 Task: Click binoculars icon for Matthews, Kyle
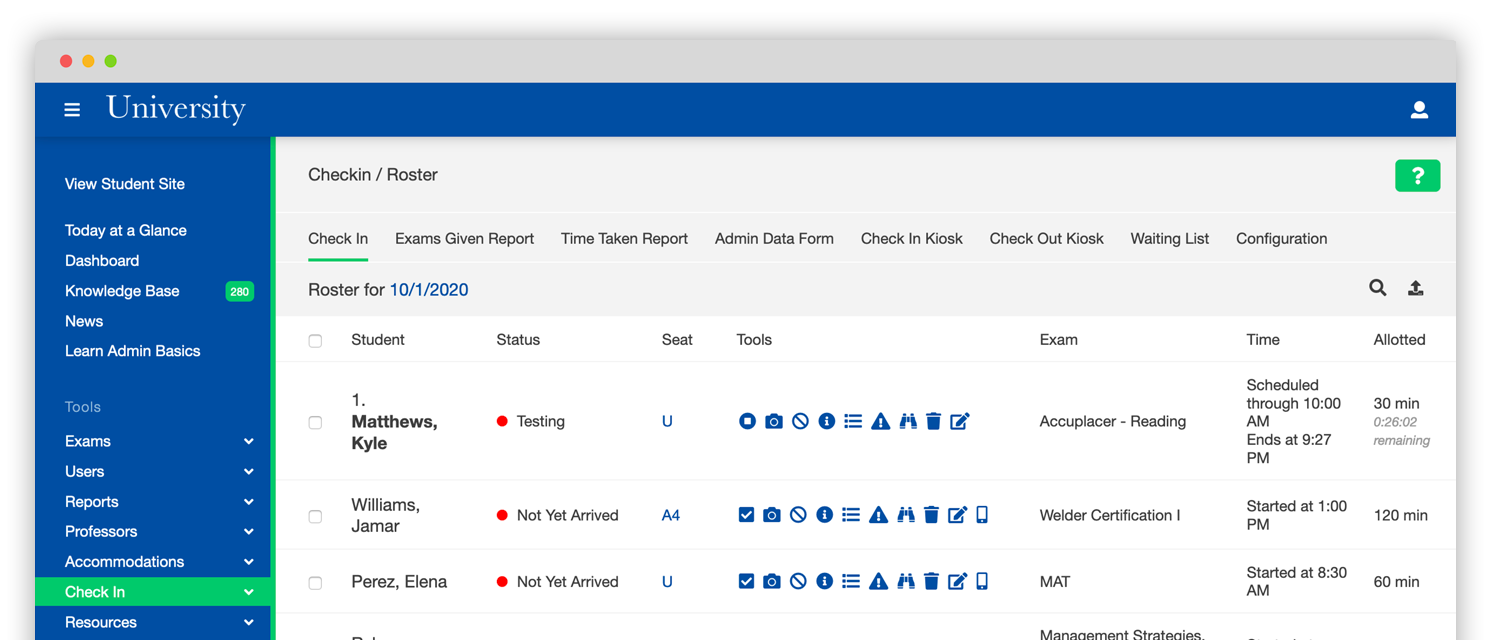coord(907,422)
